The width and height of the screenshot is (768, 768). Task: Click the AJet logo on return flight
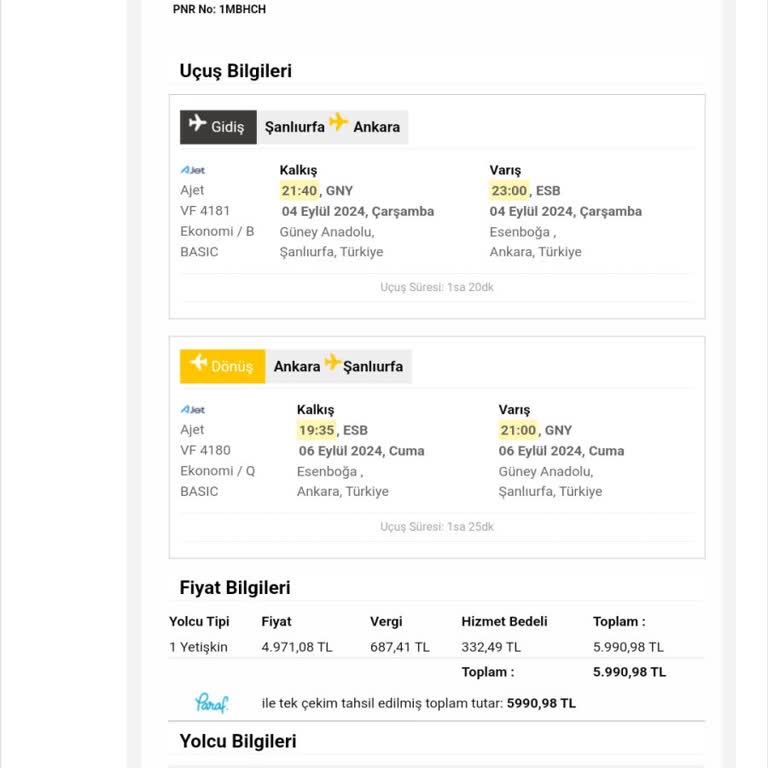click(x=192, y=410)
